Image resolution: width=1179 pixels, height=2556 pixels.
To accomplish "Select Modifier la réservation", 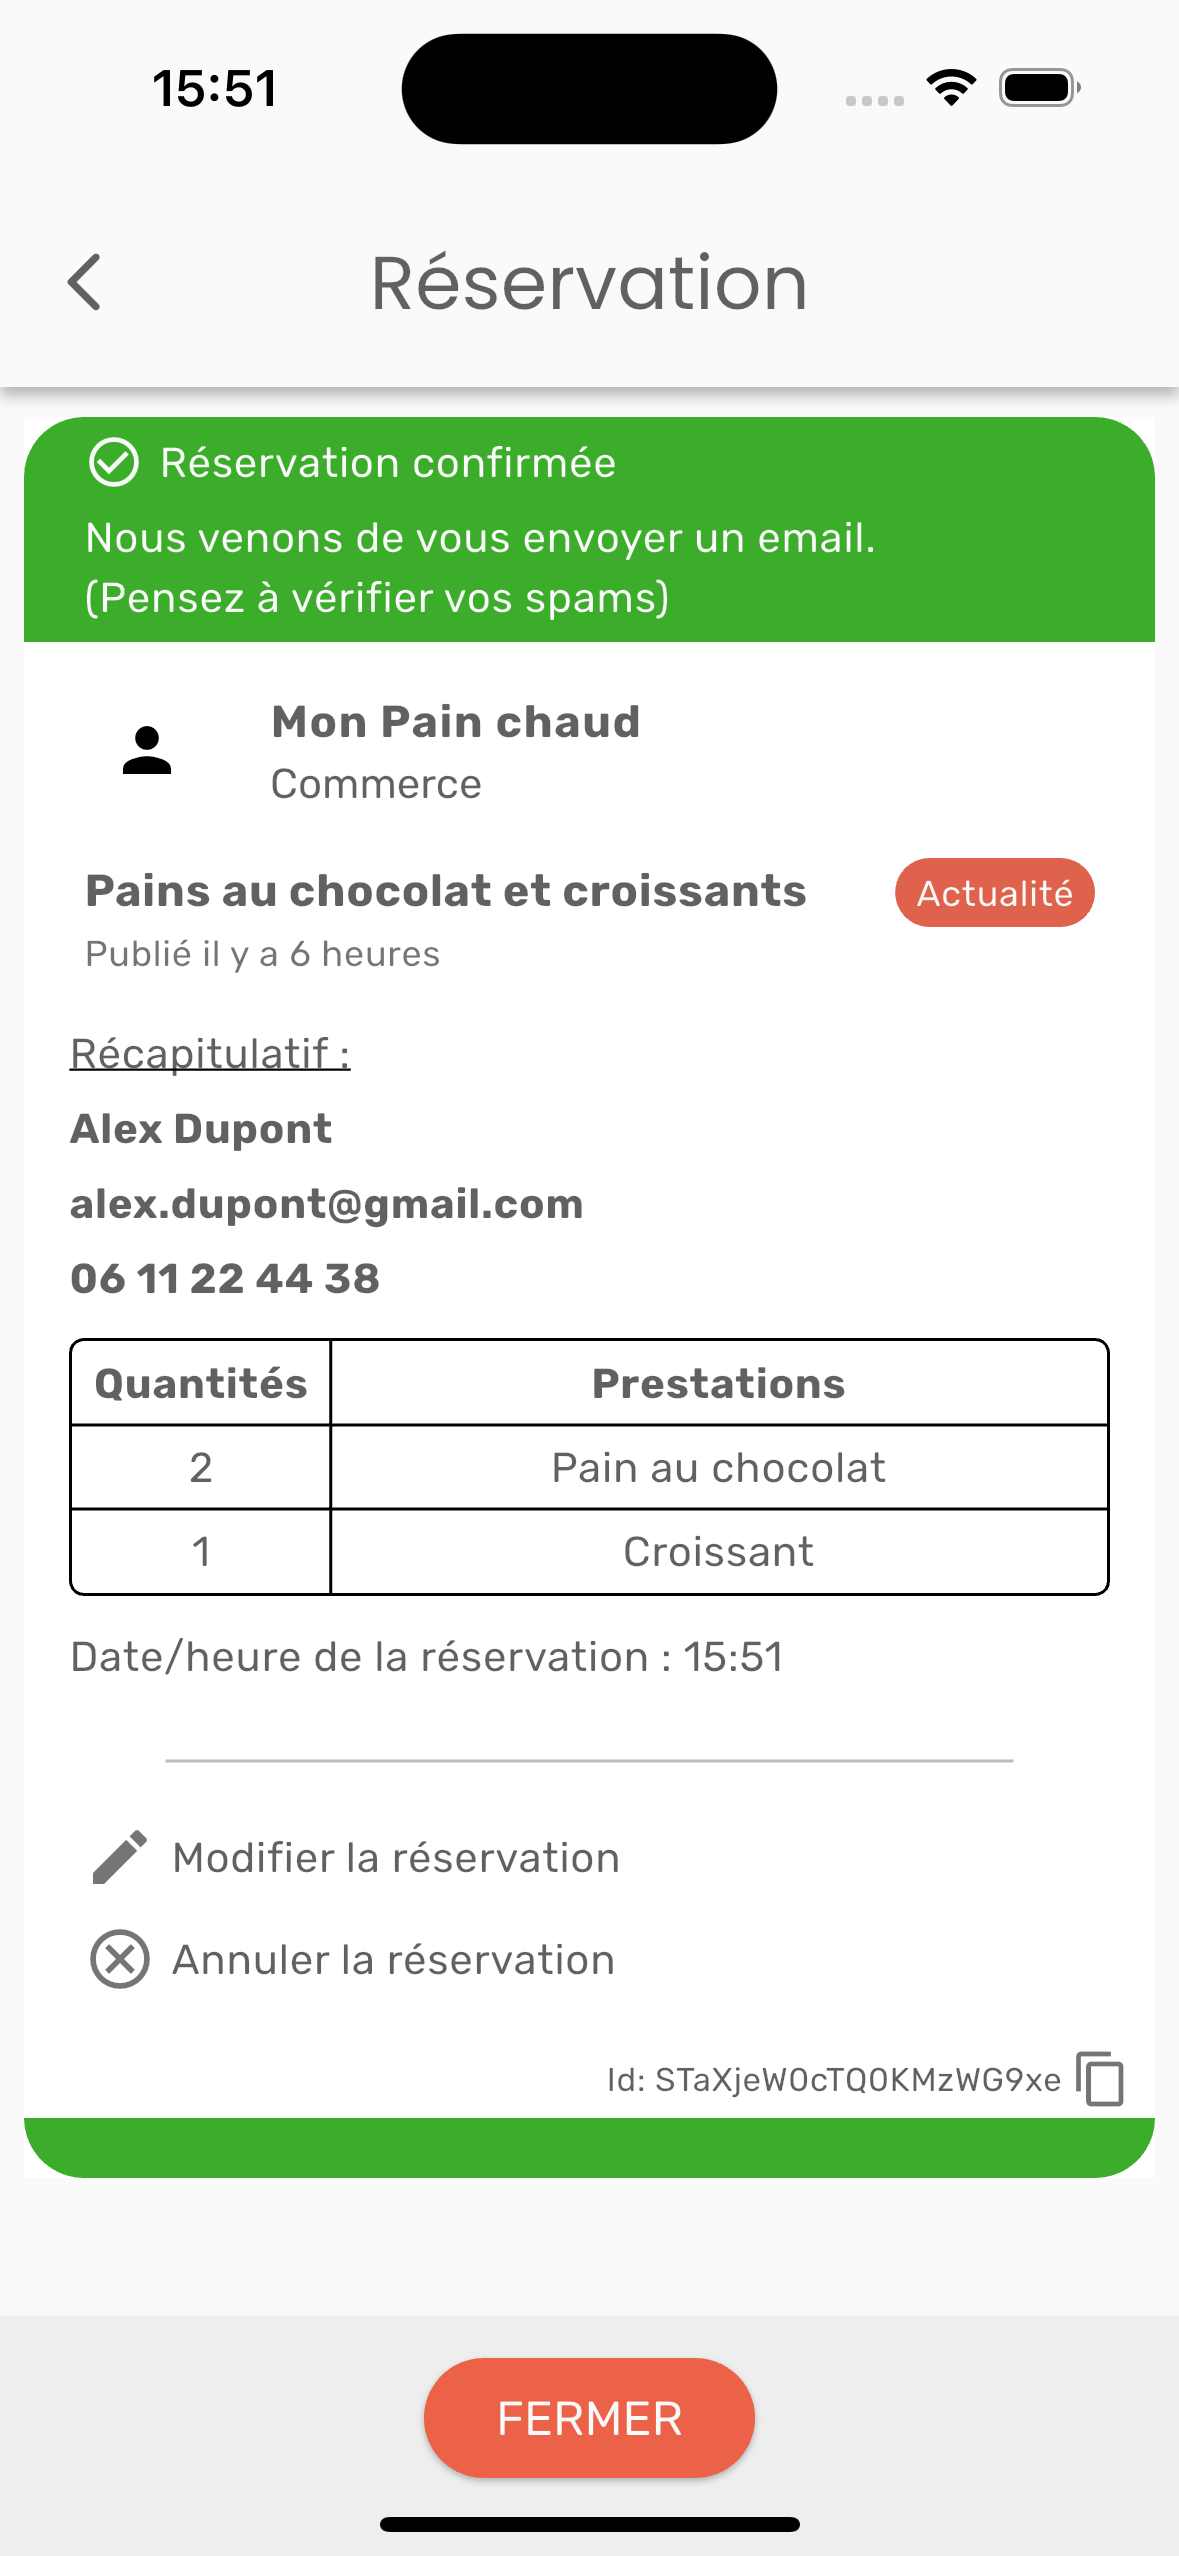I will tap(396, 1858).
